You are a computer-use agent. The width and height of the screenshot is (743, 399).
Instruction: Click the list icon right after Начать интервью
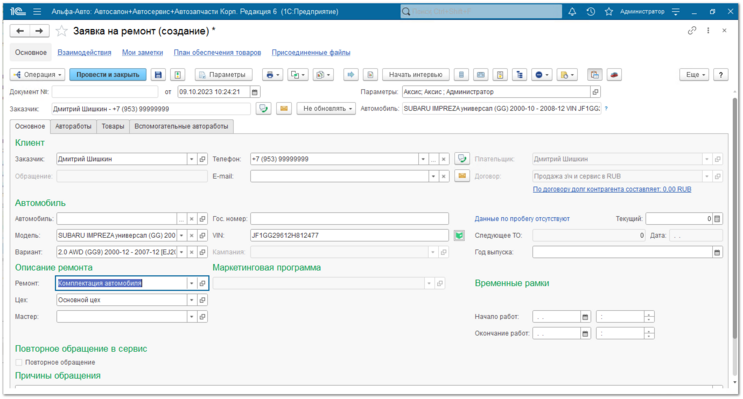(461, 75)
